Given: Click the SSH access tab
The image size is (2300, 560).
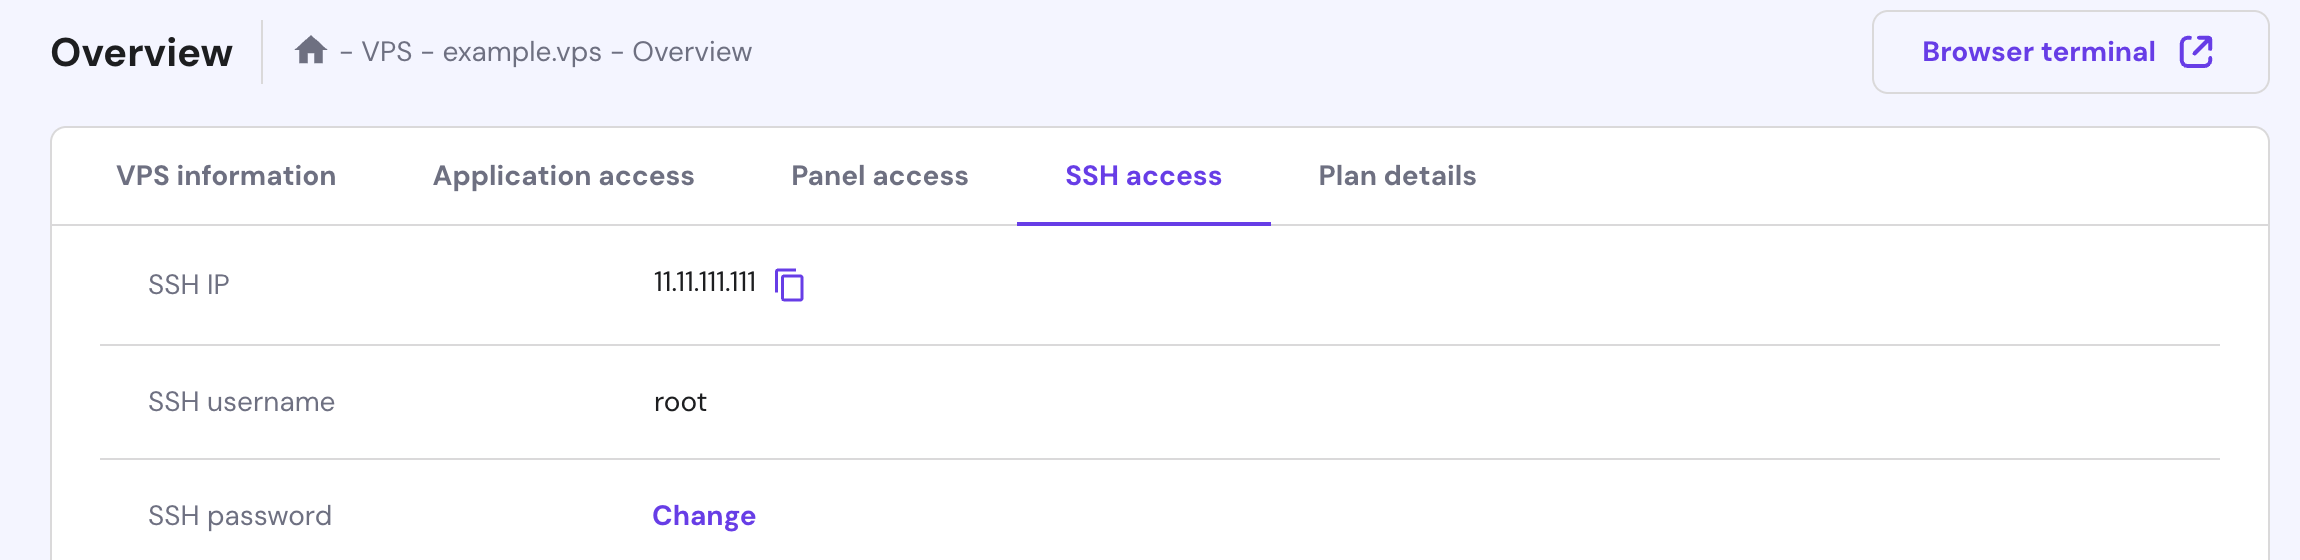Looking at the screenshot, I should pyautogui.click(x=1143, y=176).
